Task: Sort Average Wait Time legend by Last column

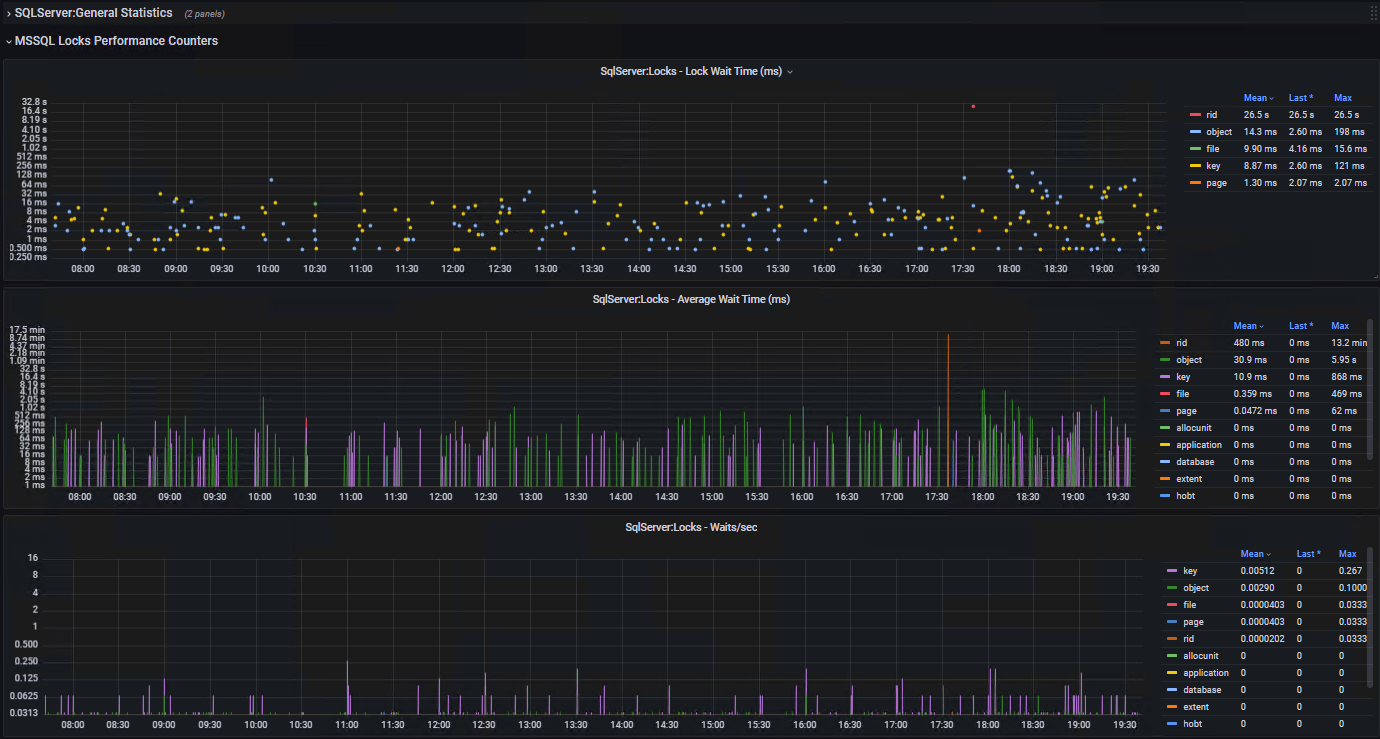Action: (1299, 326)
